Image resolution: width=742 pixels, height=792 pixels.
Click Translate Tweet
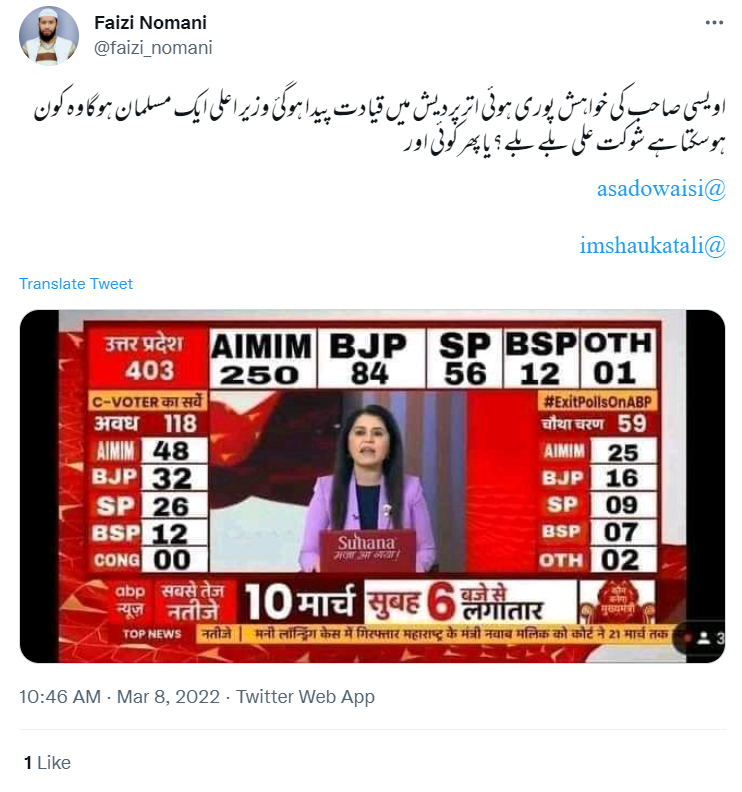point(76,284)
